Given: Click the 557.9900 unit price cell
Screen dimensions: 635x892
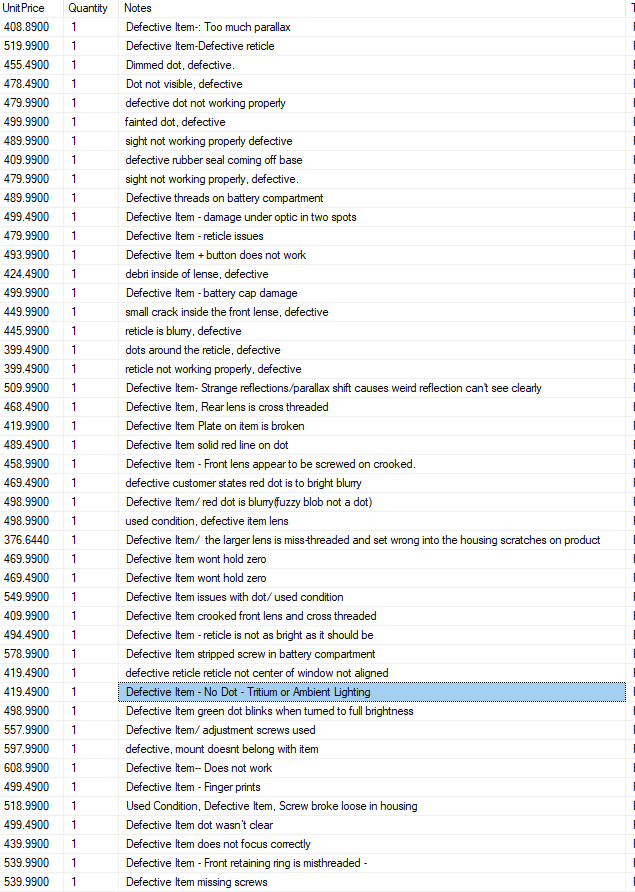Looking at the screenshot, I should coord(31,730).
